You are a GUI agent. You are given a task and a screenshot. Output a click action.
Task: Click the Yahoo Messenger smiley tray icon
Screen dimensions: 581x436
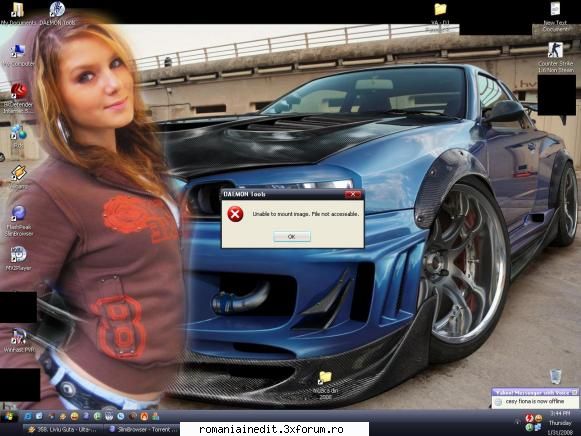pyautogui.click(x=538, y=419)
